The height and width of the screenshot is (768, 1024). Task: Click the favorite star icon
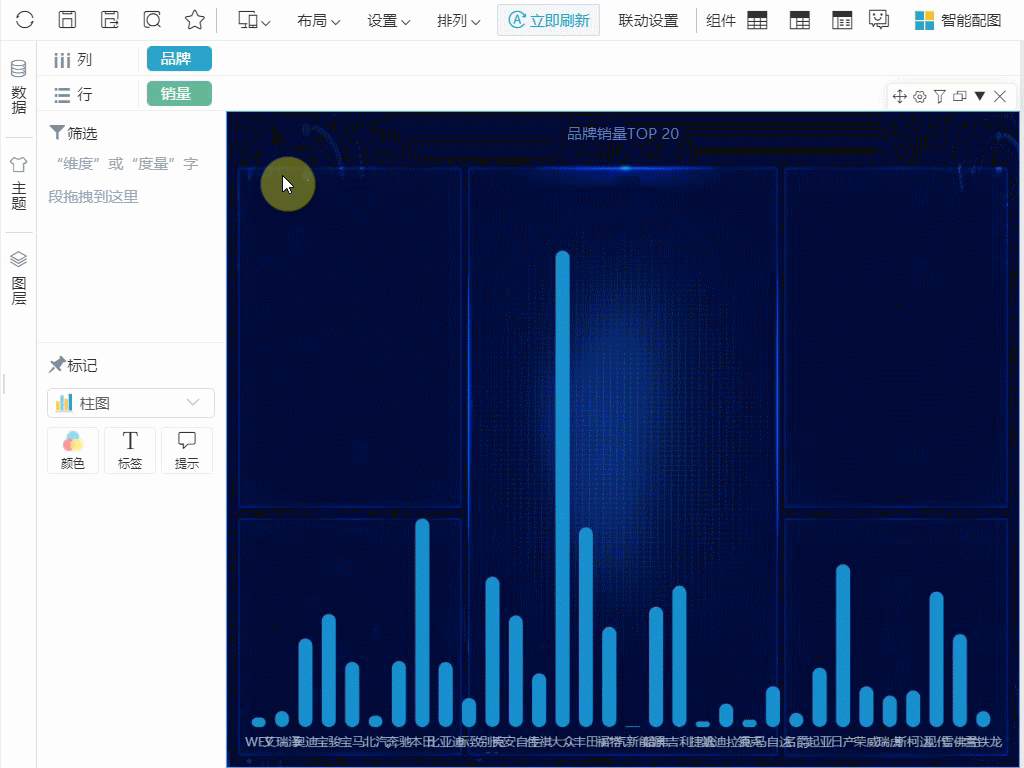click(195, 20)
